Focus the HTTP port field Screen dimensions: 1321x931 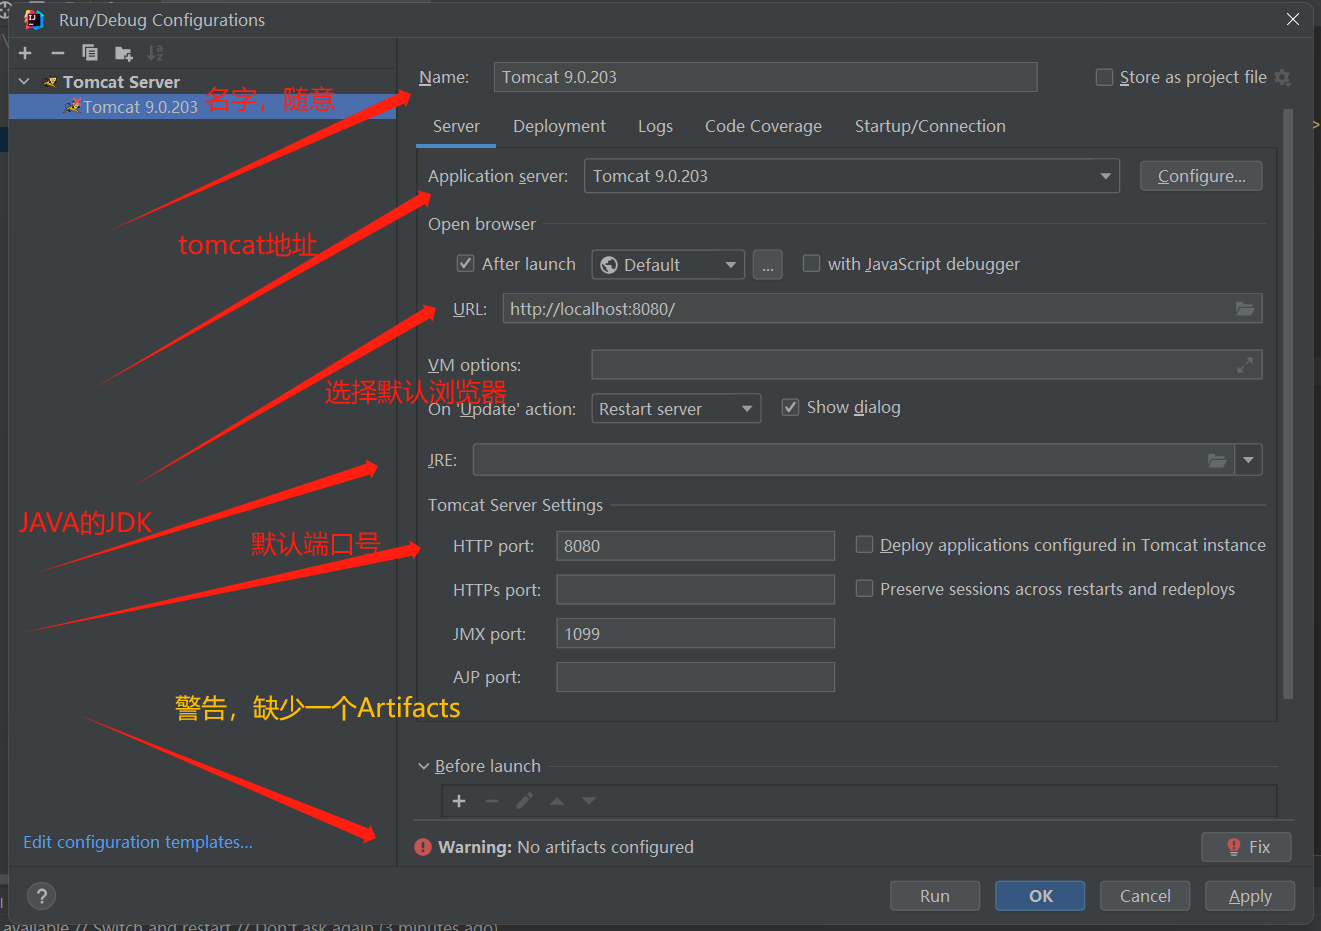tap(695, 546)
